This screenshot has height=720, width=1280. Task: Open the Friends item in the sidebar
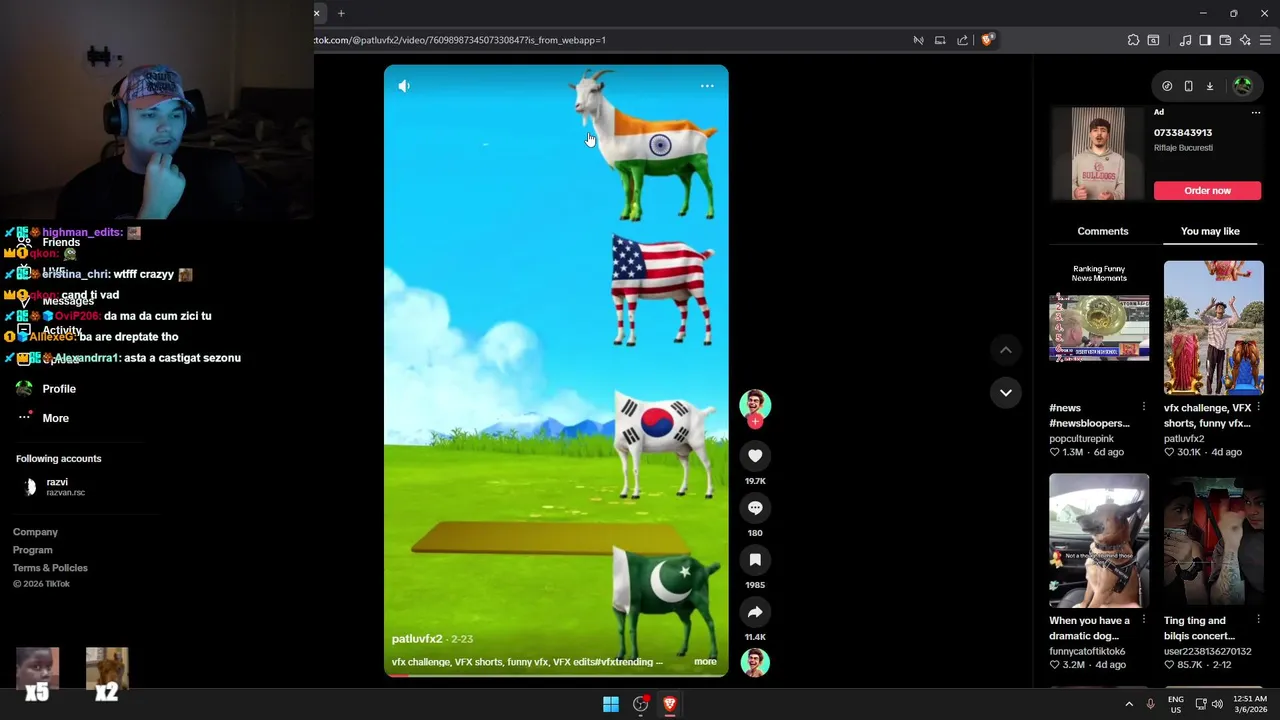(61, 242)
